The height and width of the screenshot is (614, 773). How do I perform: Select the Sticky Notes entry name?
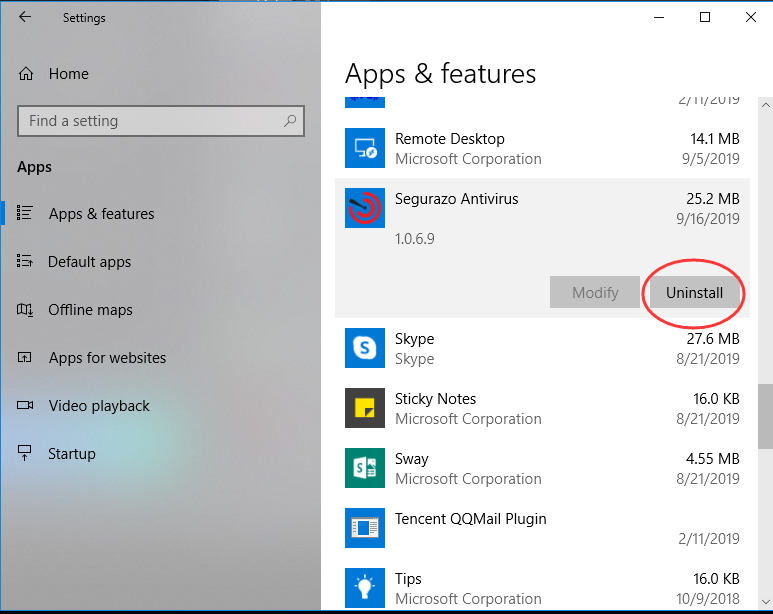click(x=435, y=398)
